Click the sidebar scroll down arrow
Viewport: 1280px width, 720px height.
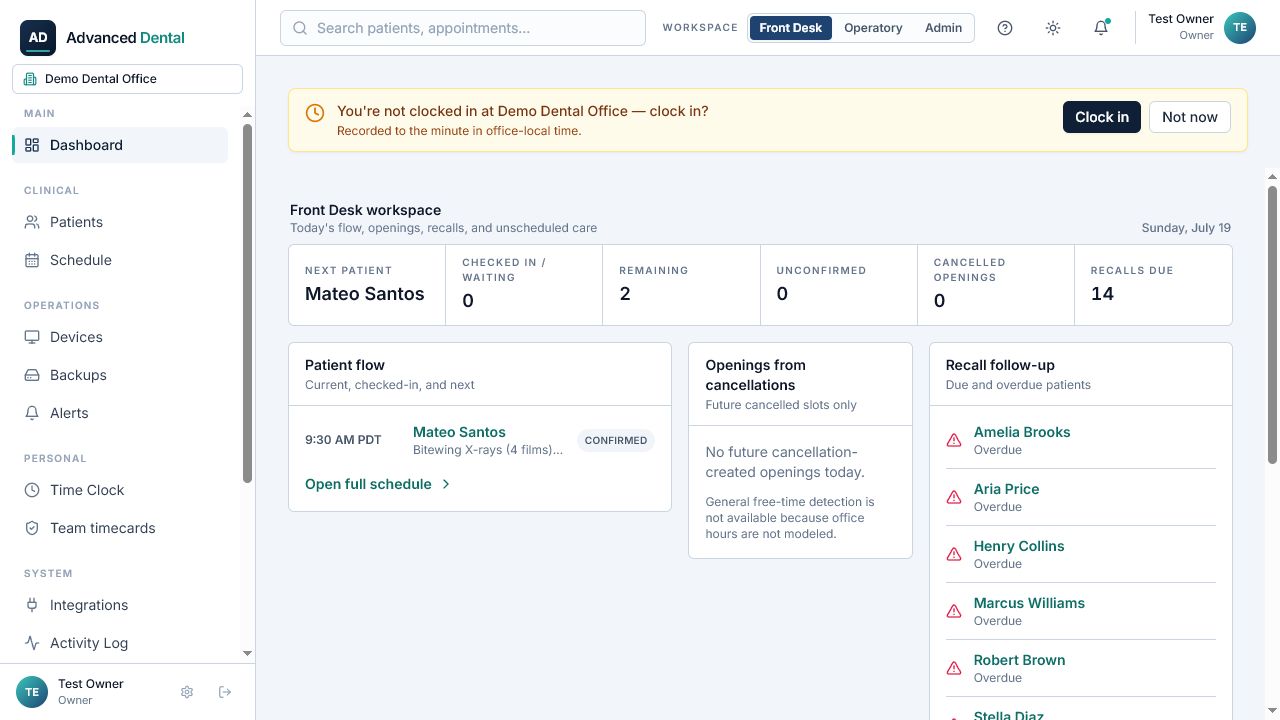pyautogui.click(x=248, y=654)
